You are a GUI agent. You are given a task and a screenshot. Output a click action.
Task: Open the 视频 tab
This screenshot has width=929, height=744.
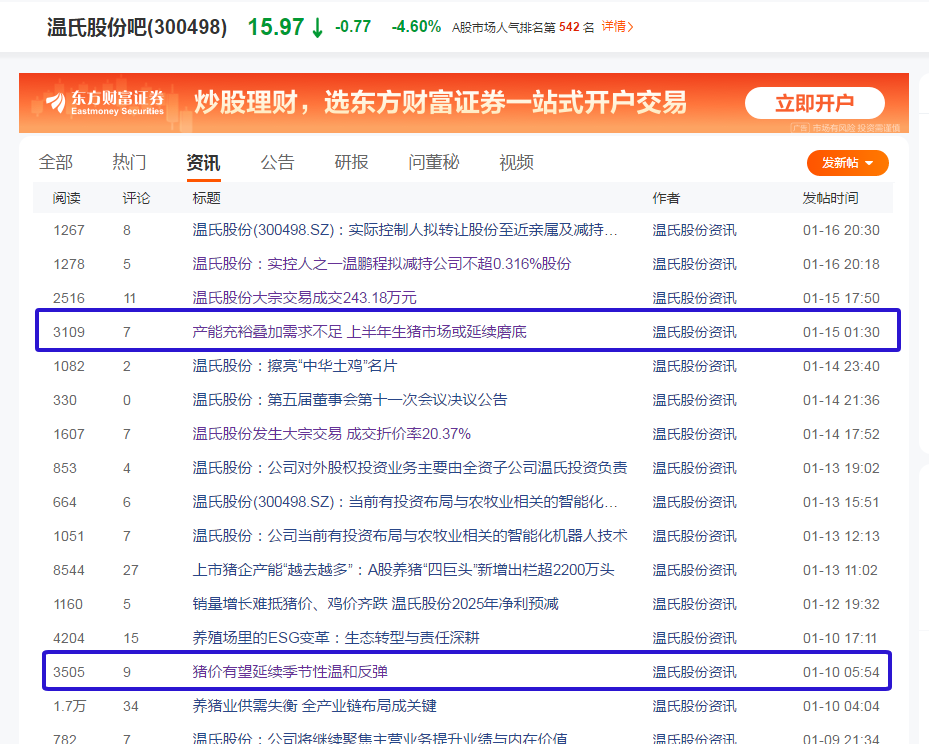click(516, 163)
